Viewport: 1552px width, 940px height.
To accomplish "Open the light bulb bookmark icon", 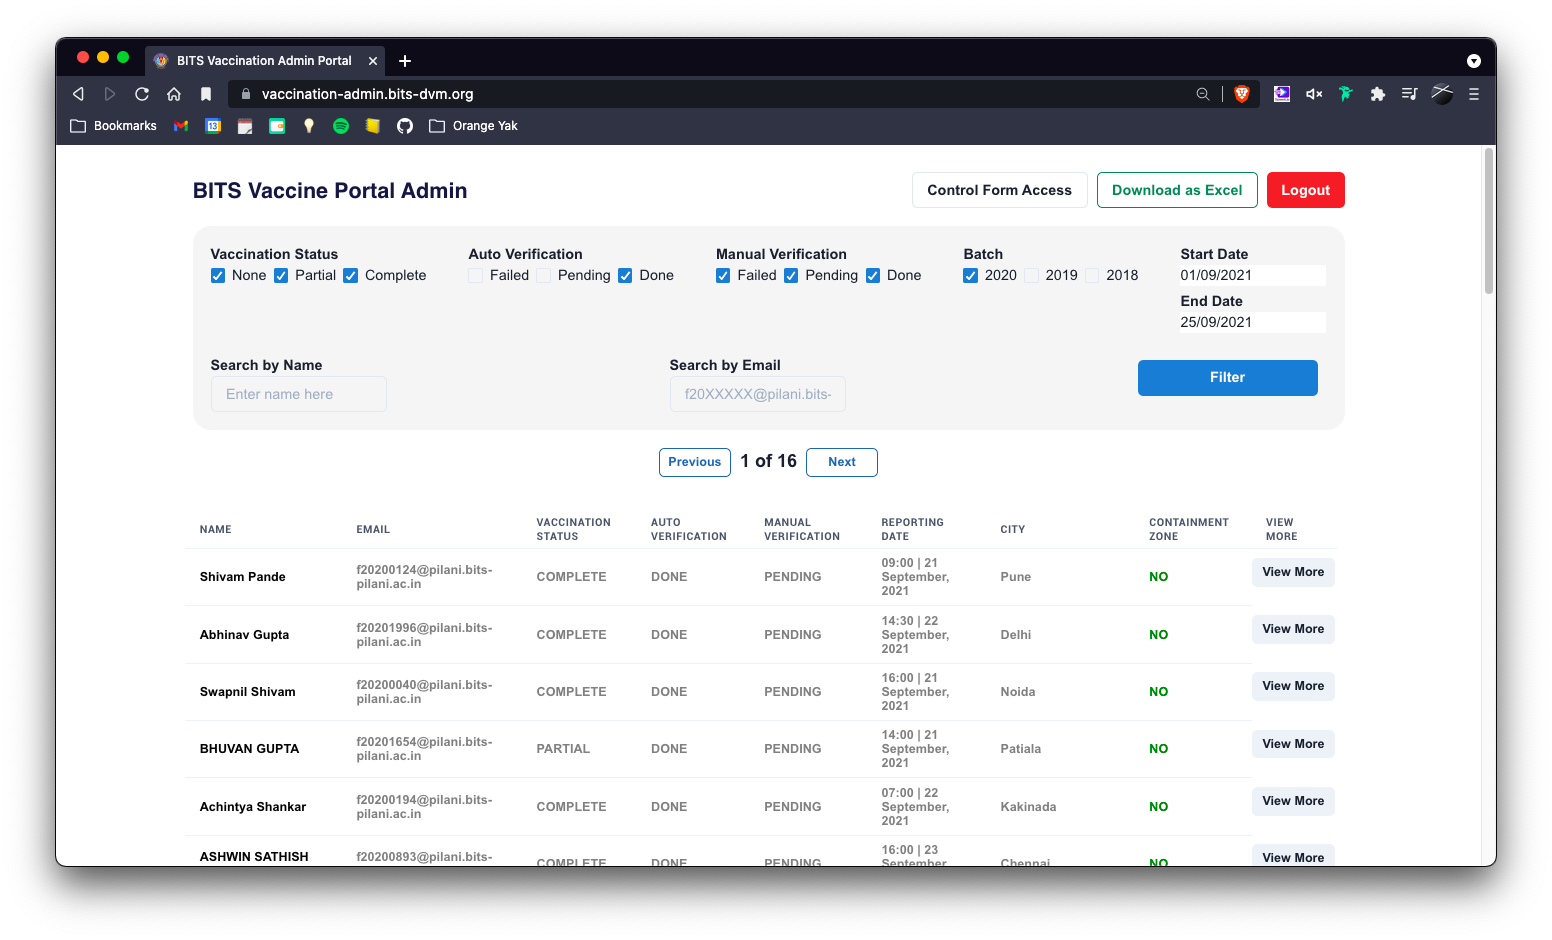I will pos(309,126).
